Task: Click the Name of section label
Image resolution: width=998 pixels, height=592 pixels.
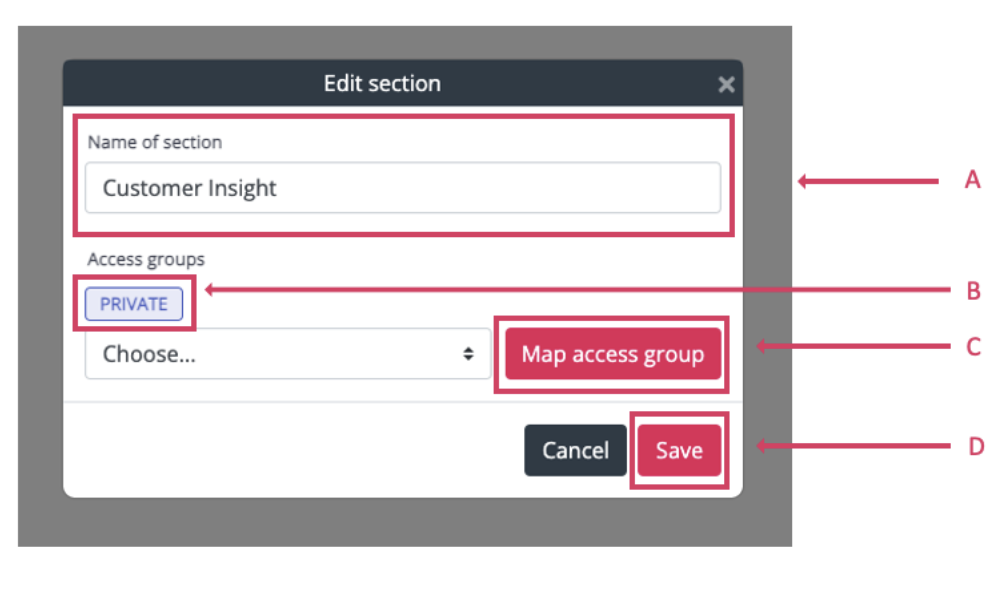Action: pos(155,142)
